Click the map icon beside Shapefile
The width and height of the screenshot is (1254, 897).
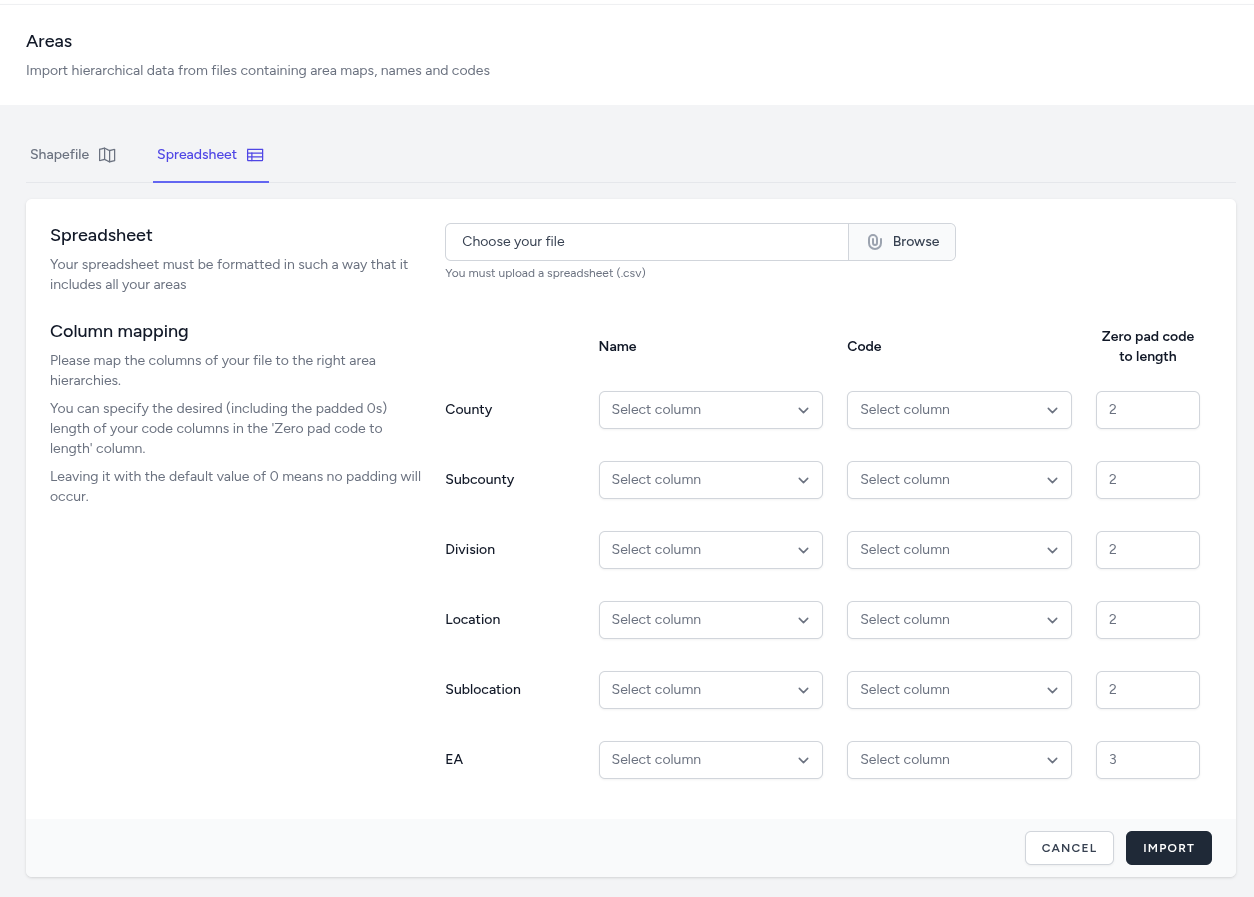[107, 155]
